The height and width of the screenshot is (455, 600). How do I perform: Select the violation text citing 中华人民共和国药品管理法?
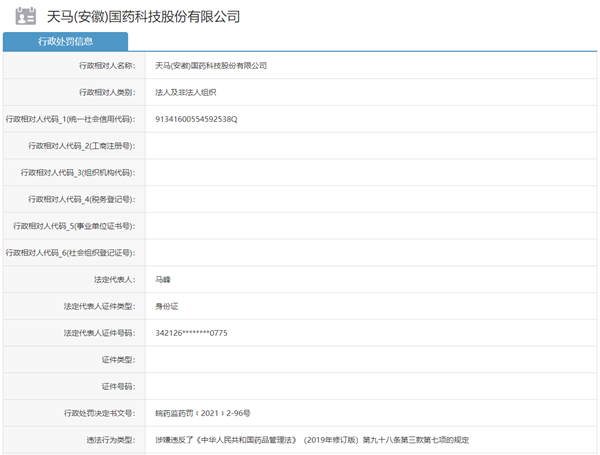click(312, 440)
